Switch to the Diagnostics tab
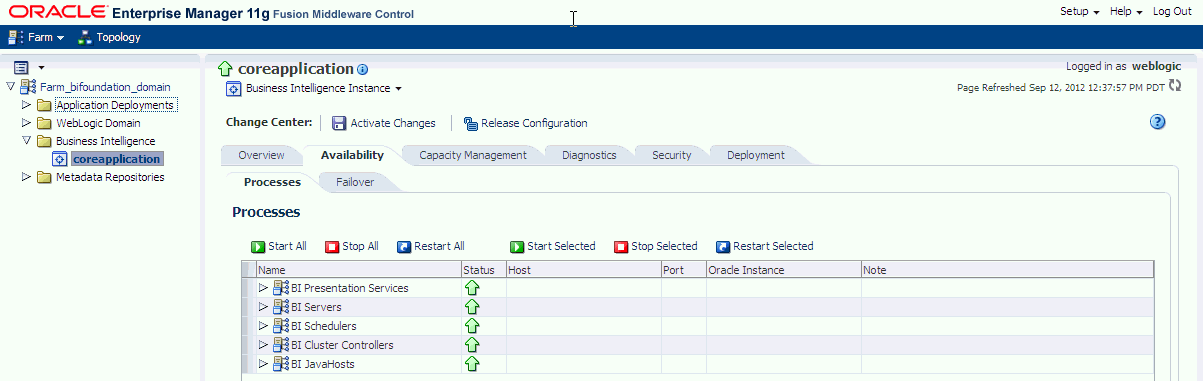1203x381 pixels. click(589, 155)
